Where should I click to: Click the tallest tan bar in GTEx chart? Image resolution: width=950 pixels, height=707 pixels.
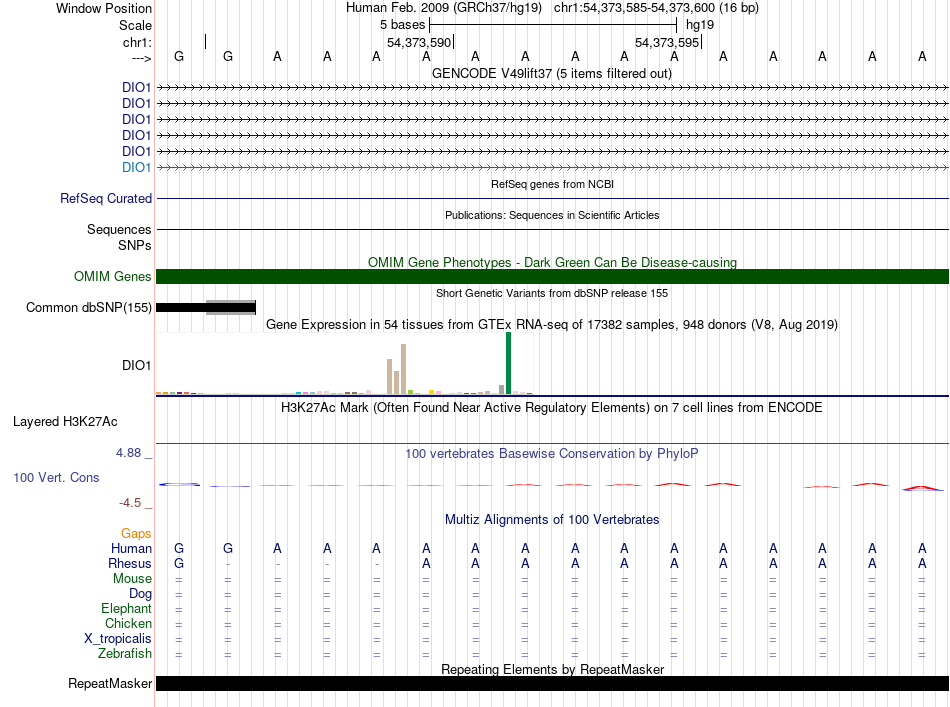pos(403,369)
